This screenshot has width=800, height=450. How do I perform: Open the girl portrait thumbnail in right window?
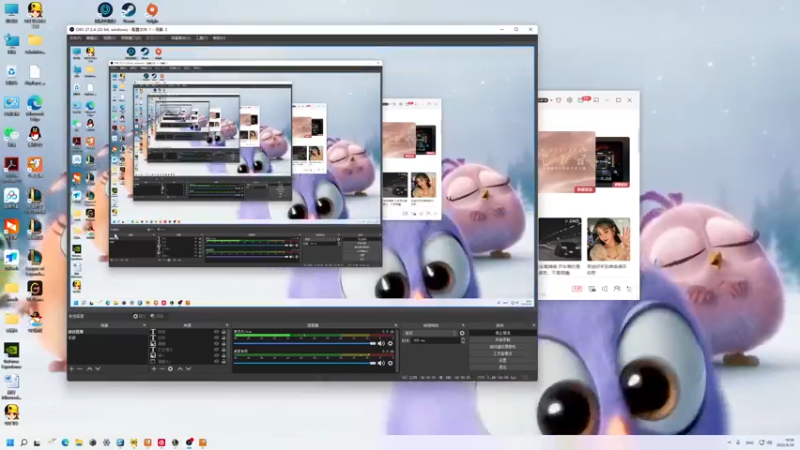(x=609, y=239)
